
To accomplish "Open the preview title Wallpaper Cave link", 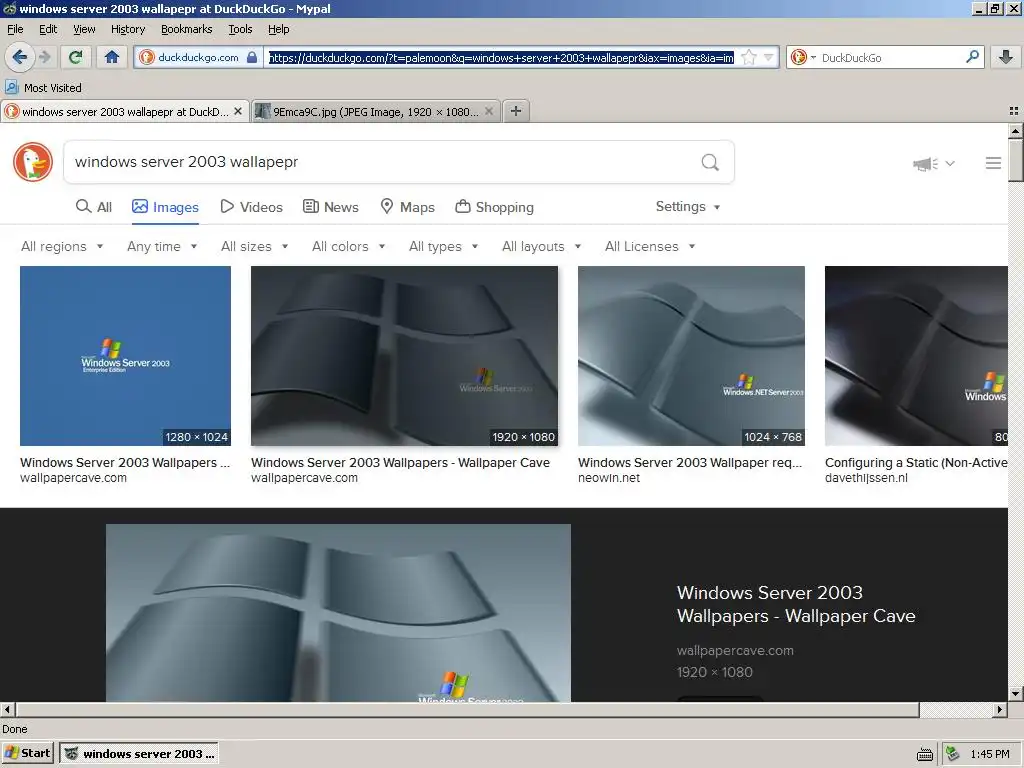I will pyautogui.click(x=796, y=604).
